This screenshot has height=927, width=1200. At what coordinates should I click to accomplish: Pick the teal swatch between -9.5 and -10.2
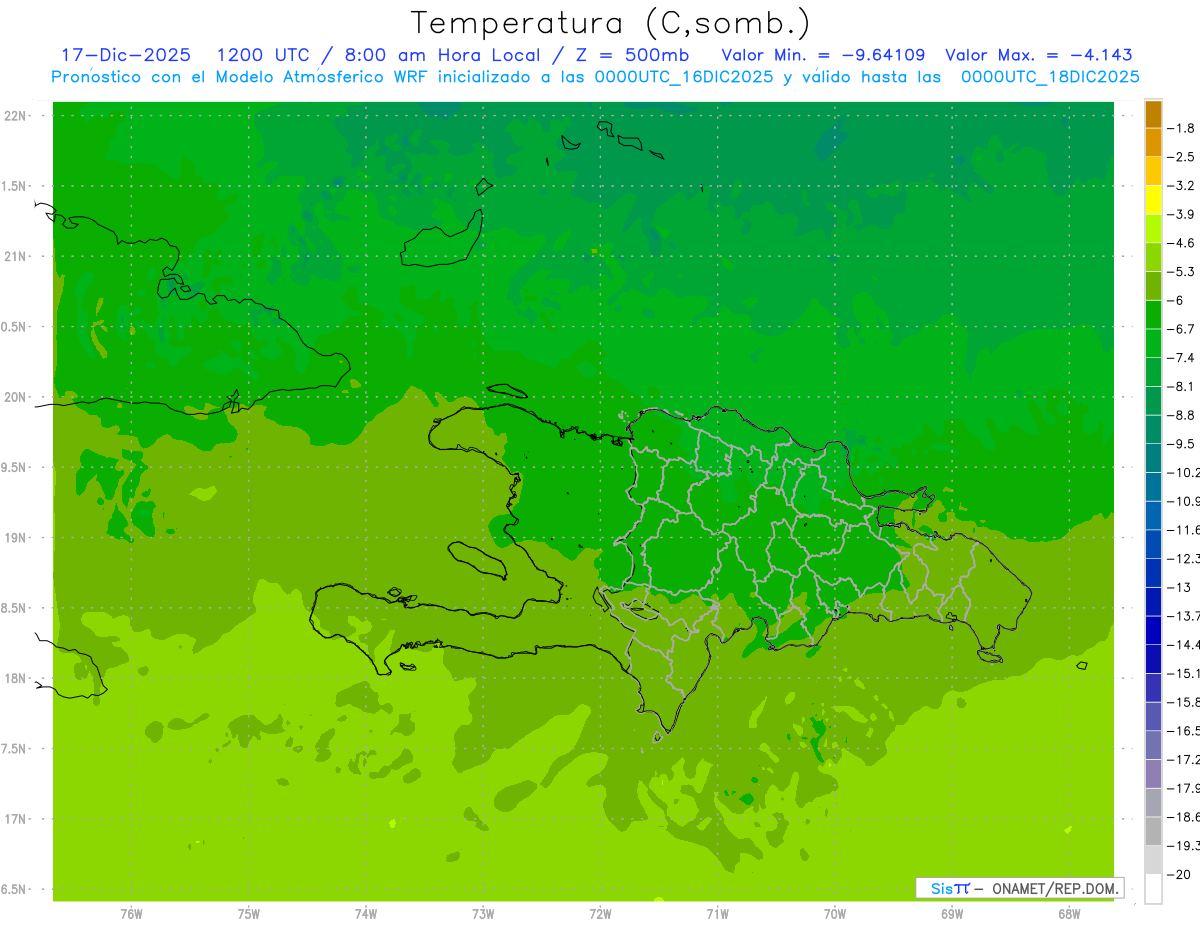1153,457
